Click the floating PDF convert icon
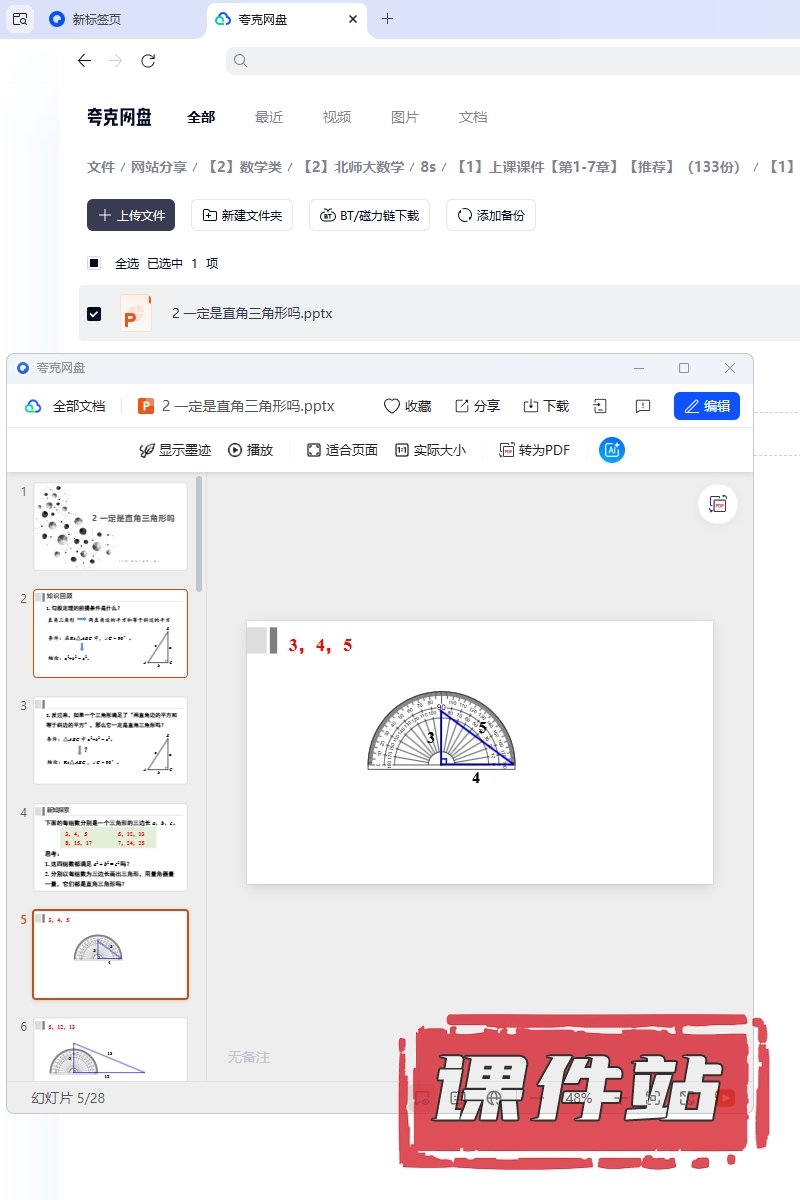 pyautogui.click(x=717, y=504)
